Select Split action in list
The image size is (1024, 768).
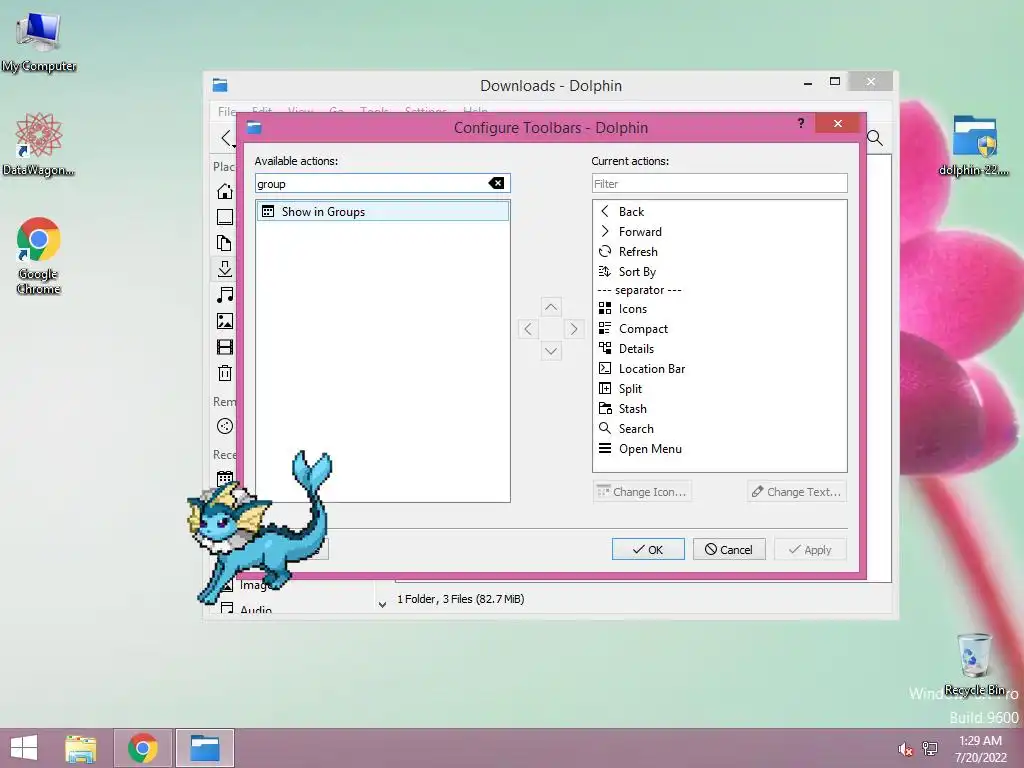coord(720,389)
